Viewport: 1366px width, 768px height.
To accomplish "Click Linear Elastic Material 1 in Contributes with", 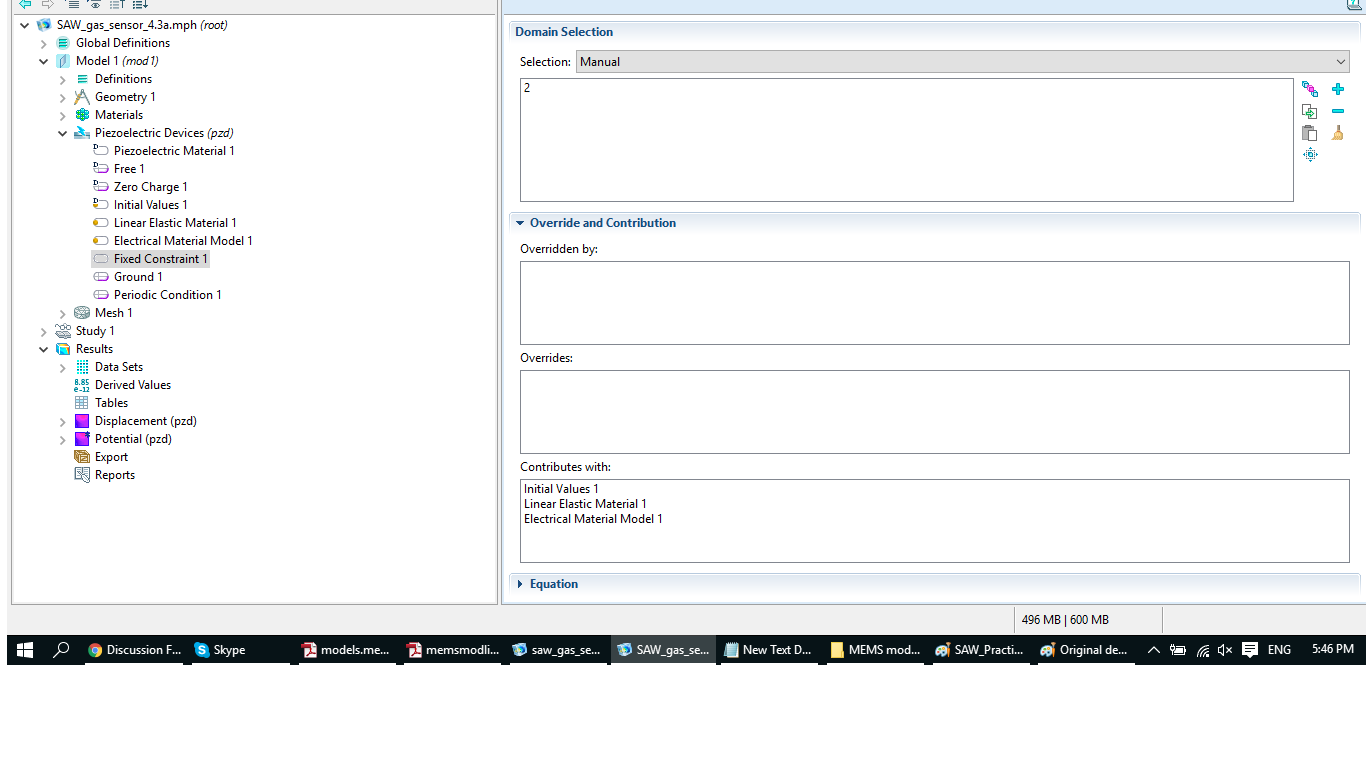I will click(585, 504).
